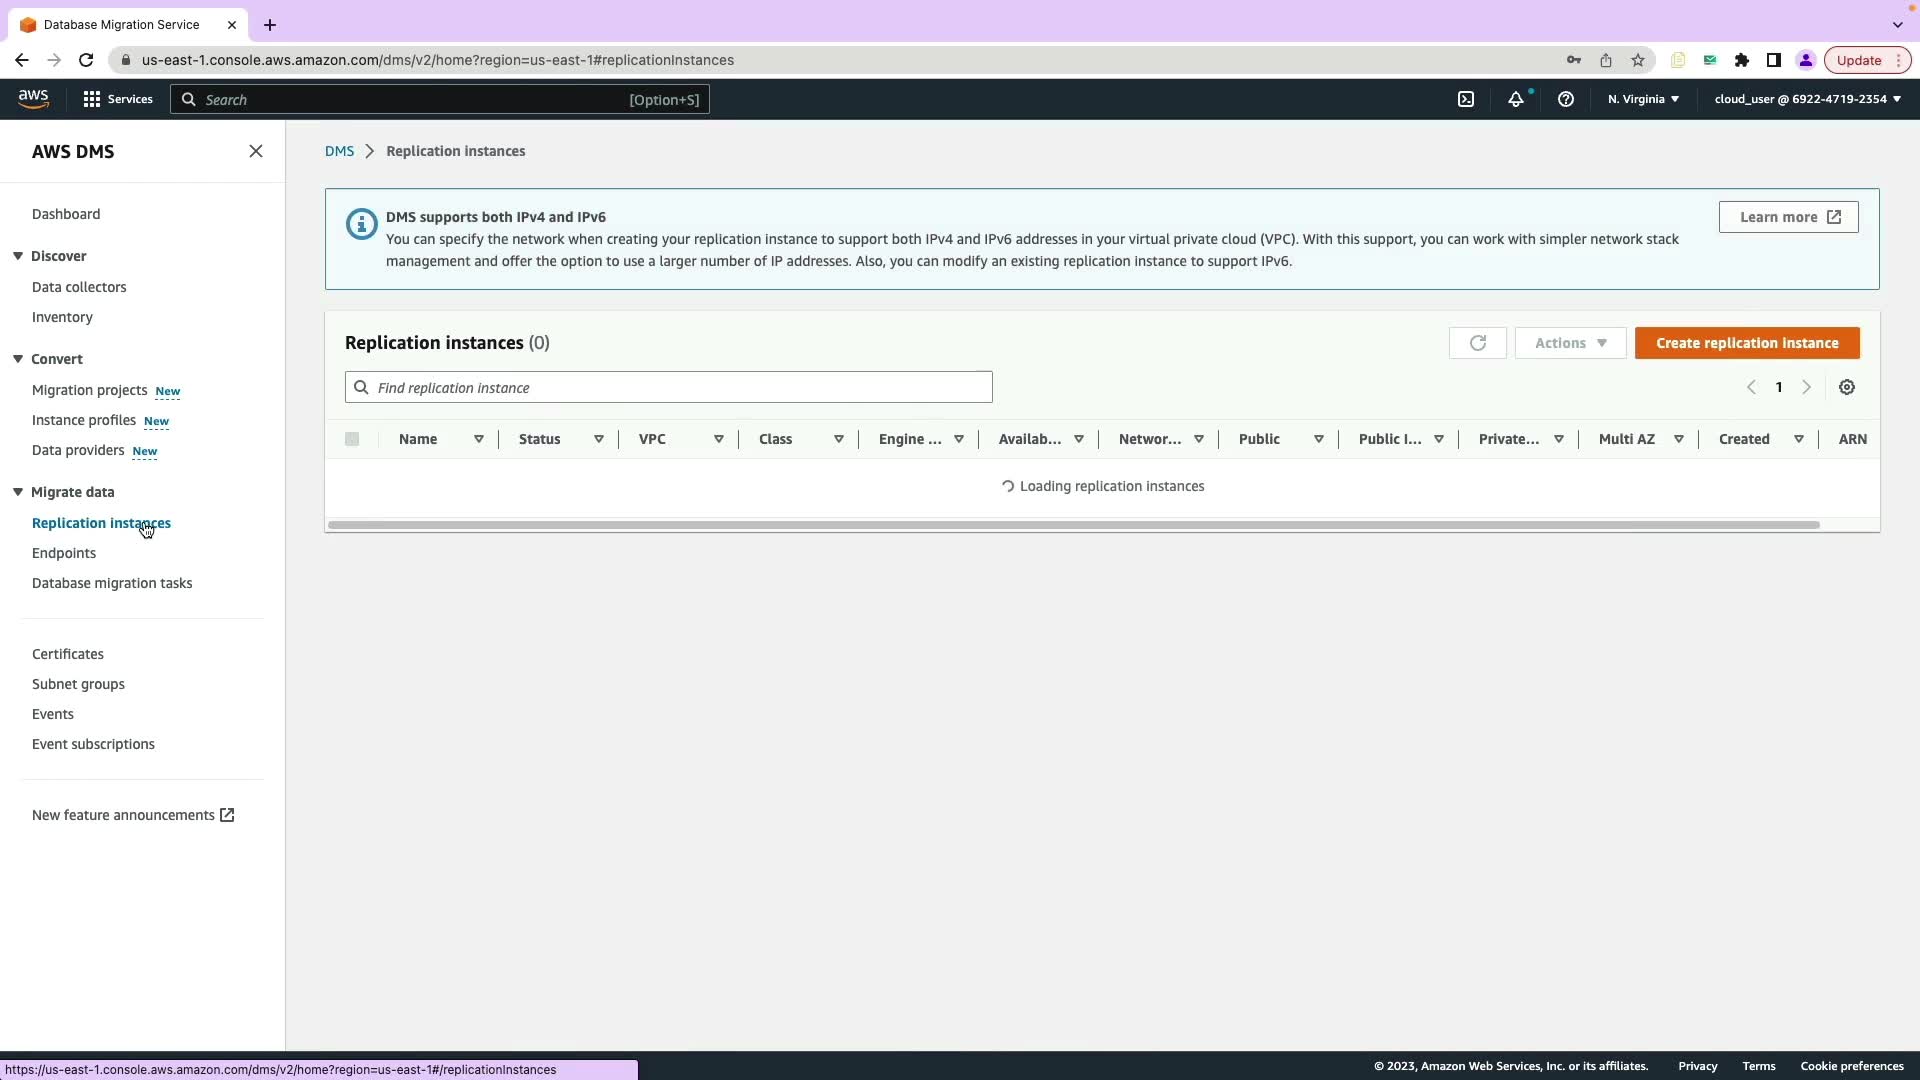Image resolution: width=1920 pixels, height=1080 pixels.
Task: Open Endpoints in the sidebar
Action: click(64, 553)
